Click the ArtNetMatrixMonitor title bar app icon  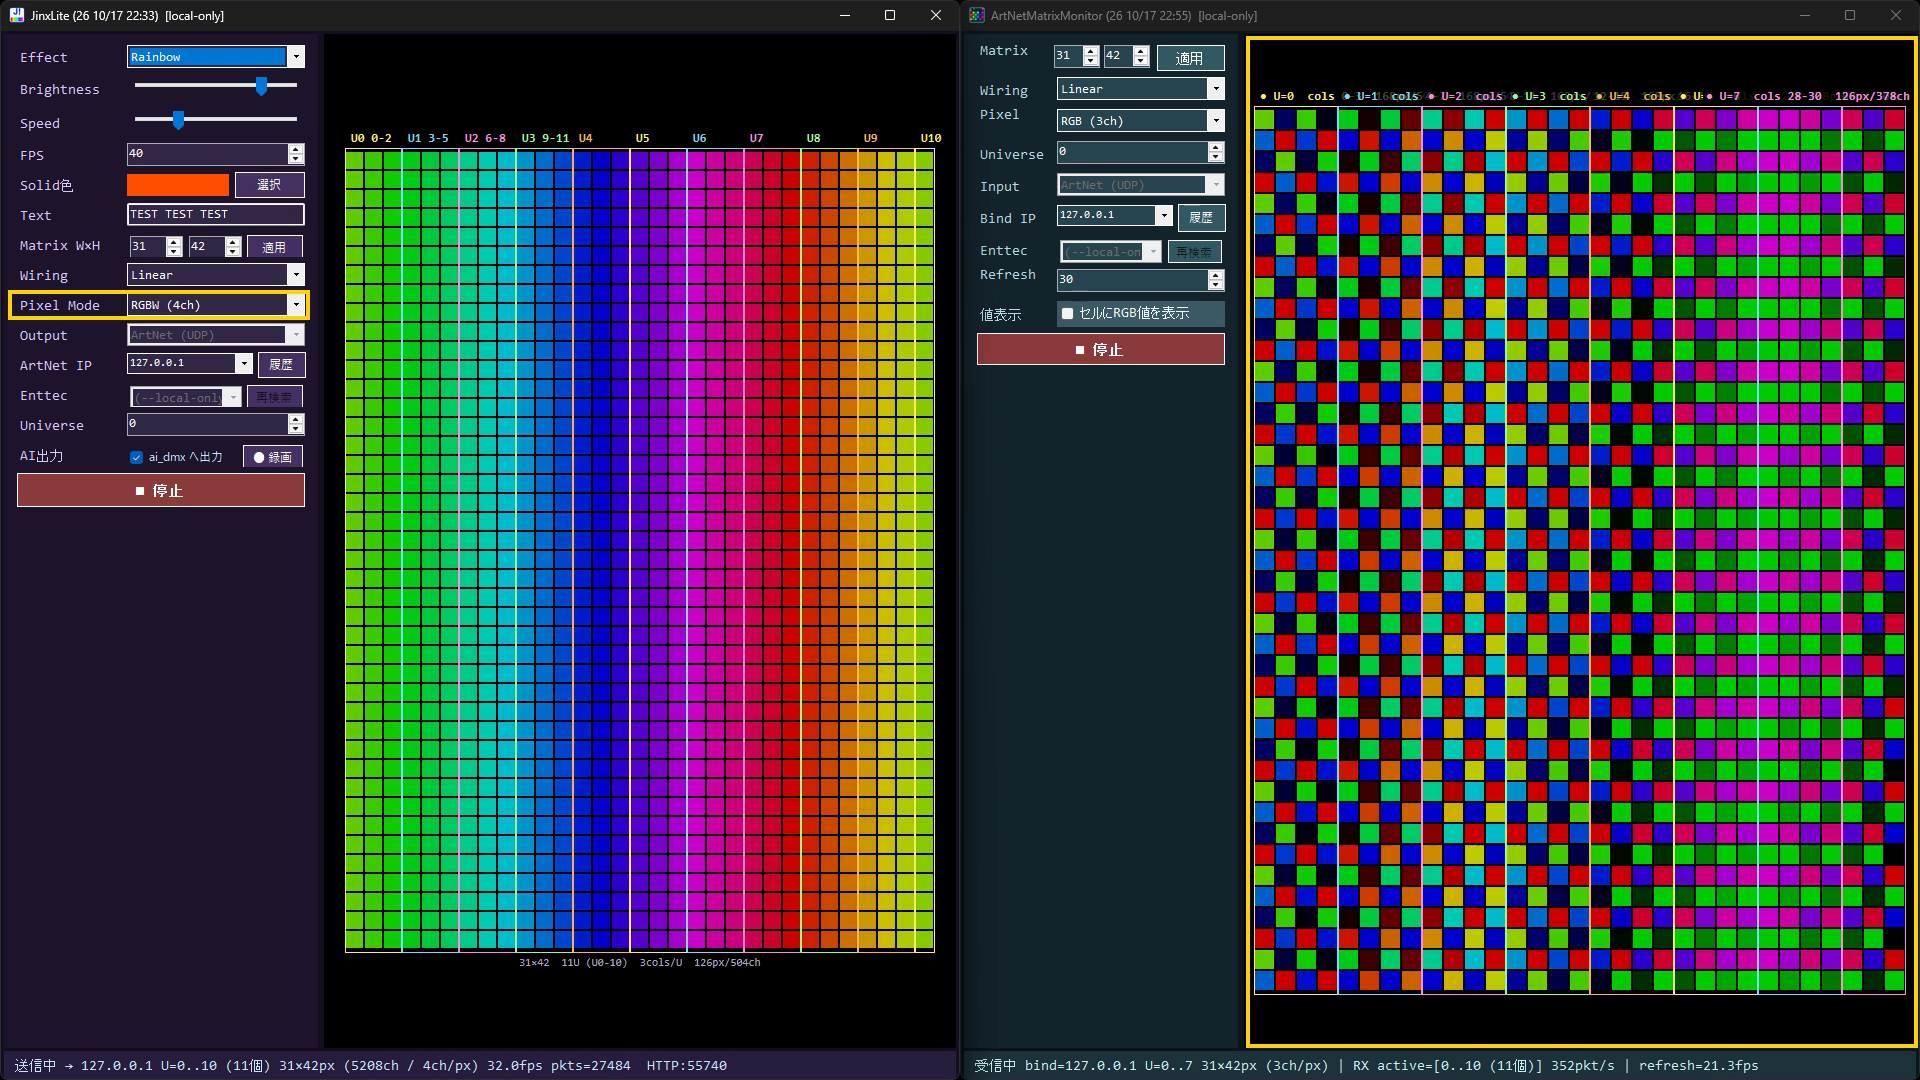pyautogui.click(x=977, y=15)
